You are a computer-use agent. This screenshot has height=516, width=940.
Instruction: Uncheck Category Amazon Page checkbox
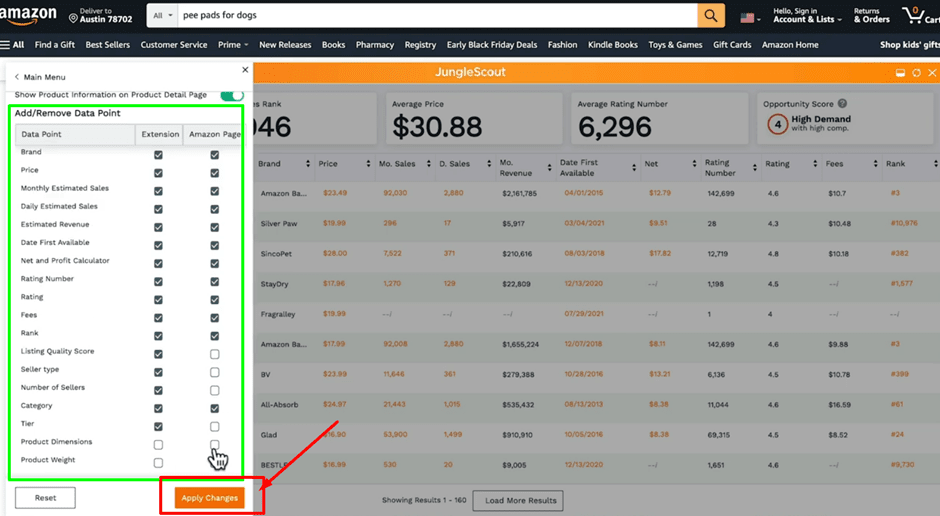pyautogui.click(x=215, y=408)
